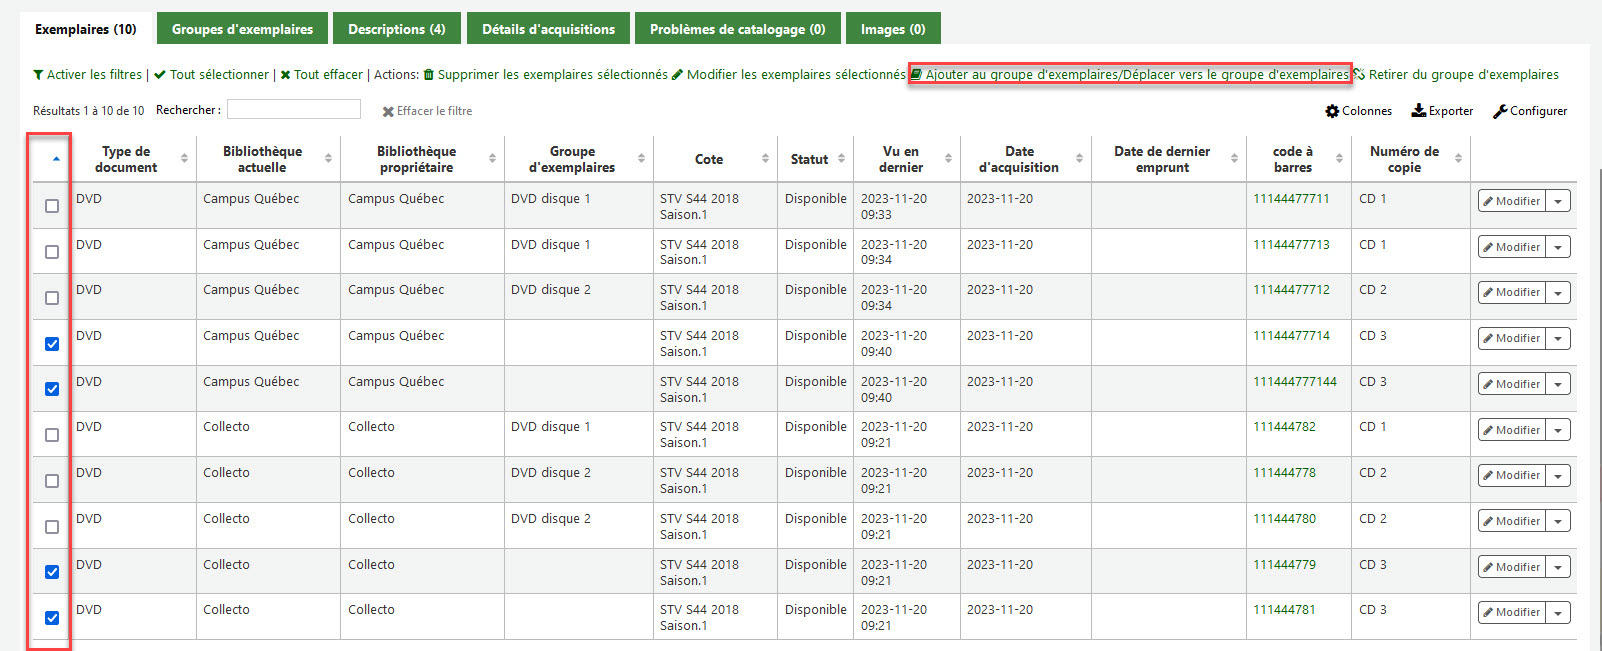Expand Modifier dropdown for barcode 11144477711
The image size is (1602, 651).
[1558, 201]
